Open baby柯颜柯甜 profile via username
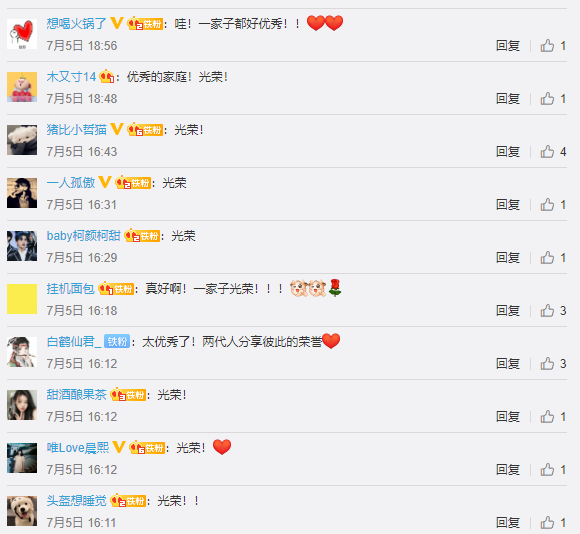The height and width of the screenshot is (534, 580). (84, 236)
